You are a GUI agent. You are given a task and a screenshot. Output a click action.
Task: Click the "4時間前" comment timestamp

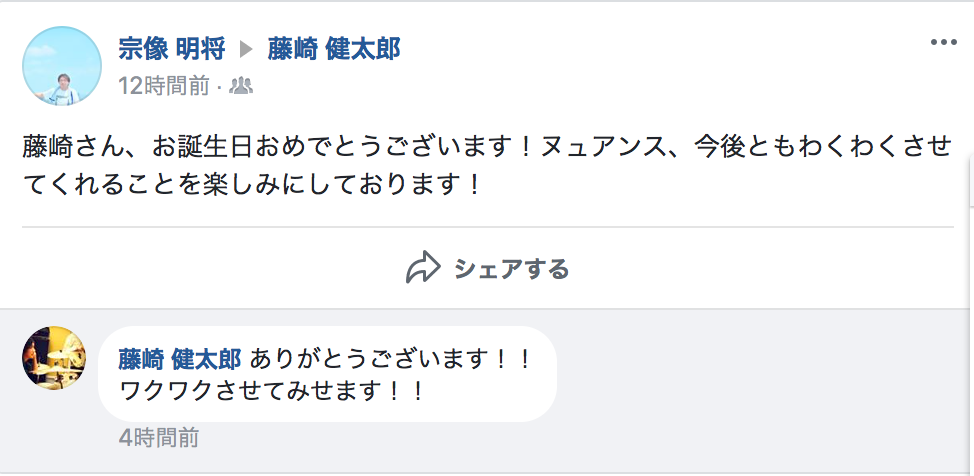158,437
